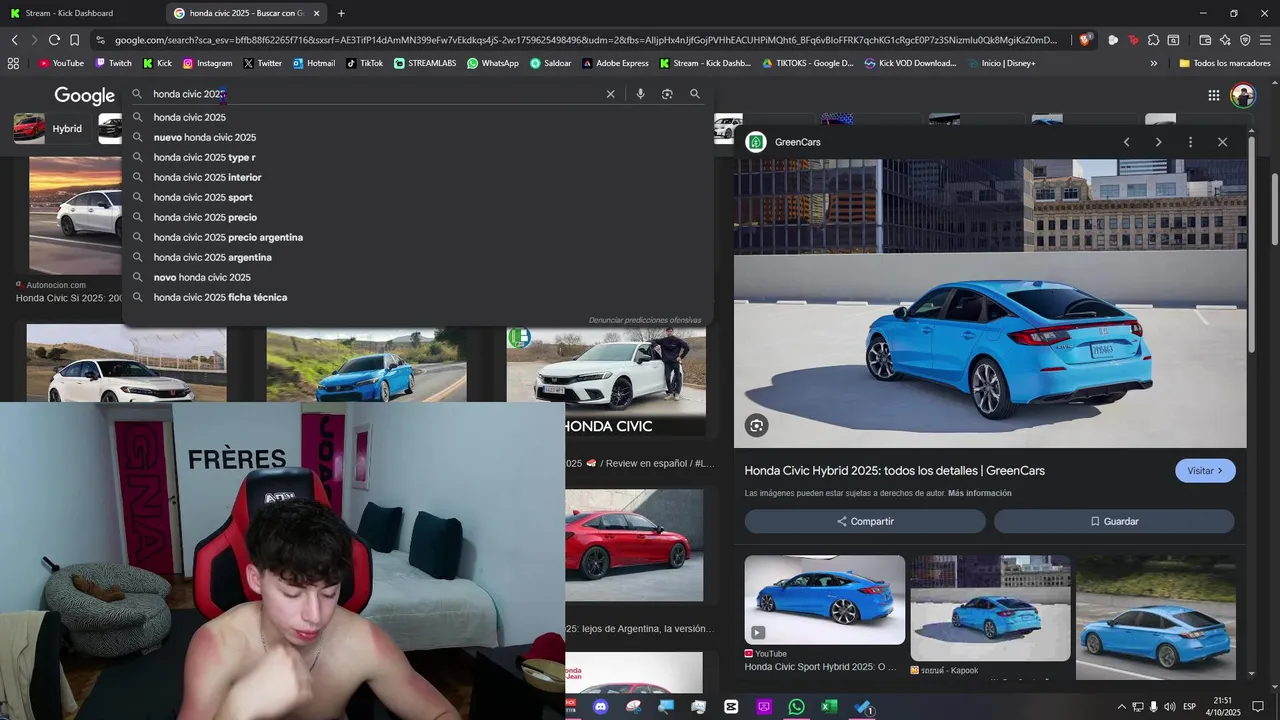The image size is (1280, 720).
Task: Open Hotmail bookmark
Action: pos(314,63)
